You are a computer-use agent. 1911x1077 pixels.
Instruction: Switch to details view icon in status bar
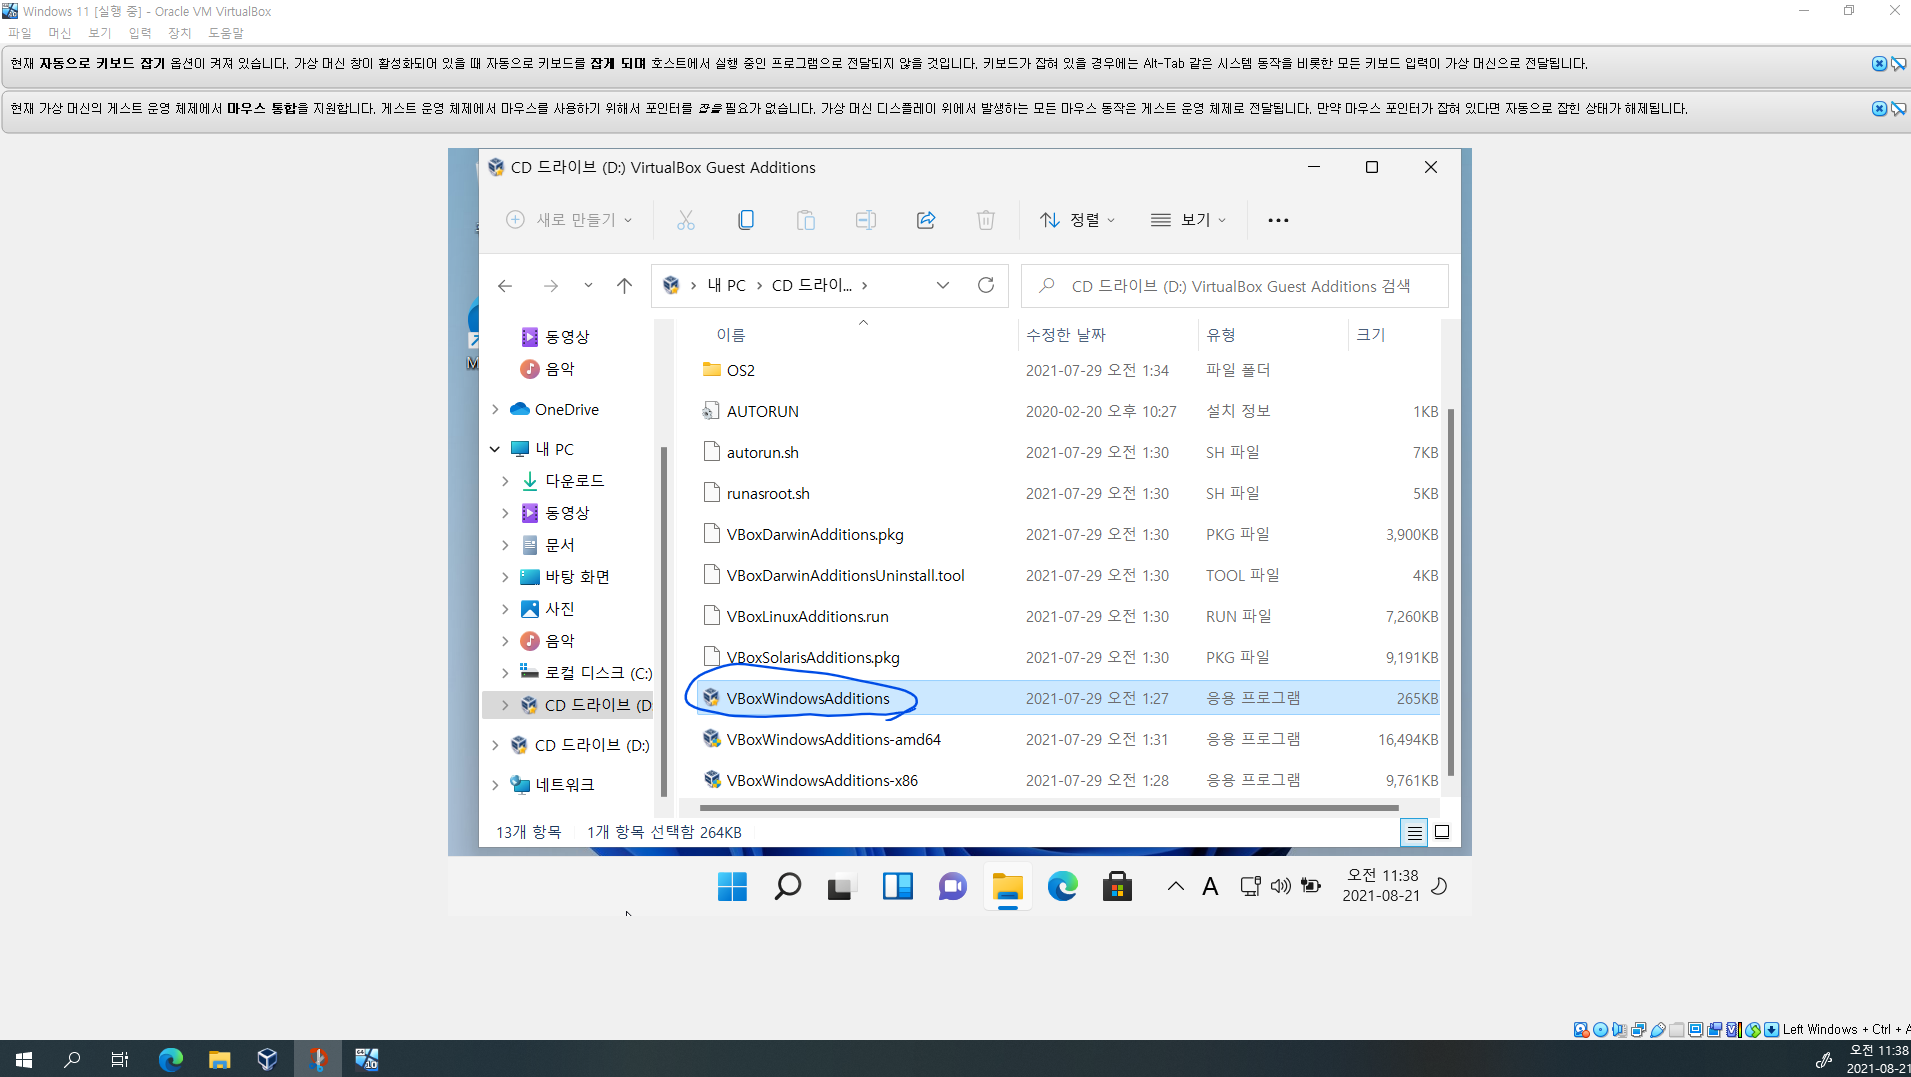pos(1414,832)
